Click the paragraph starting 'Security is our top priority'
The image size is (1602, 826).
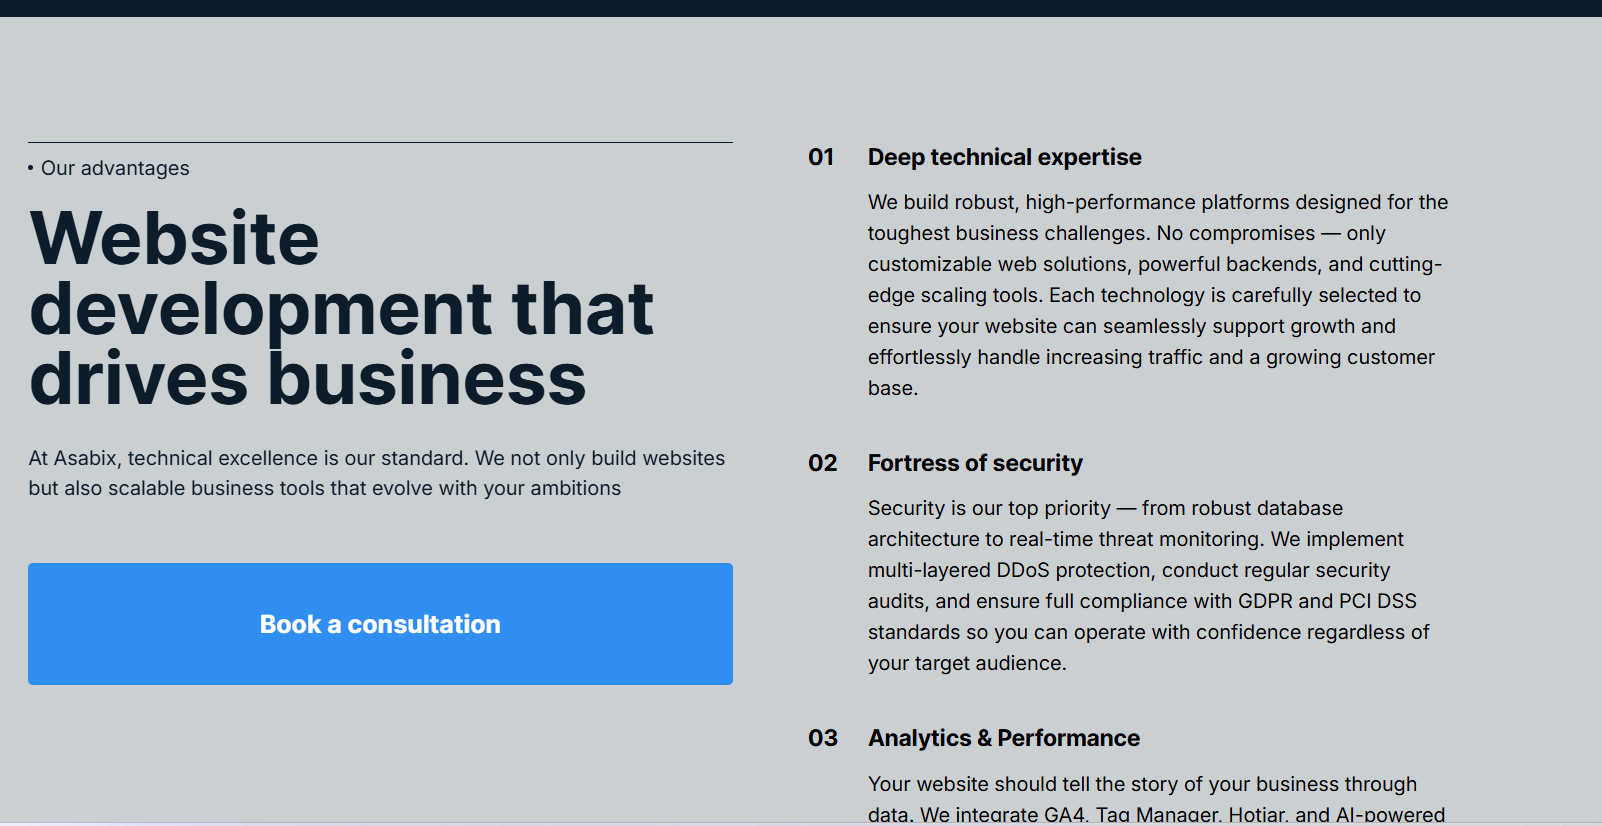tap(1148, 586)
